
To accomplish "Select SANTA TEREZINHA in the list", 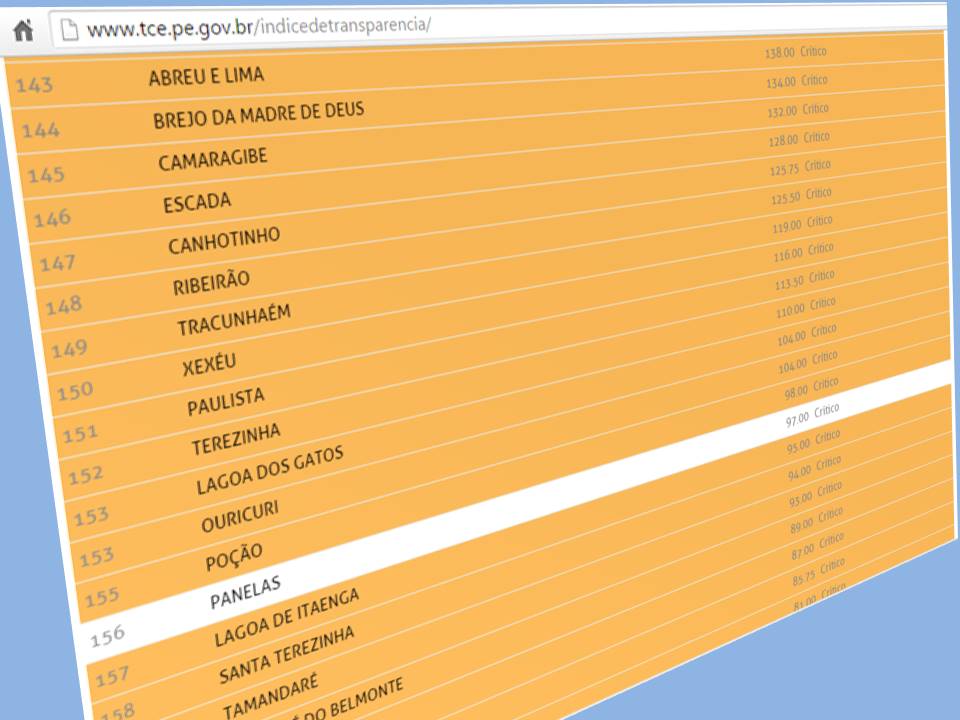I will point(287,654).
